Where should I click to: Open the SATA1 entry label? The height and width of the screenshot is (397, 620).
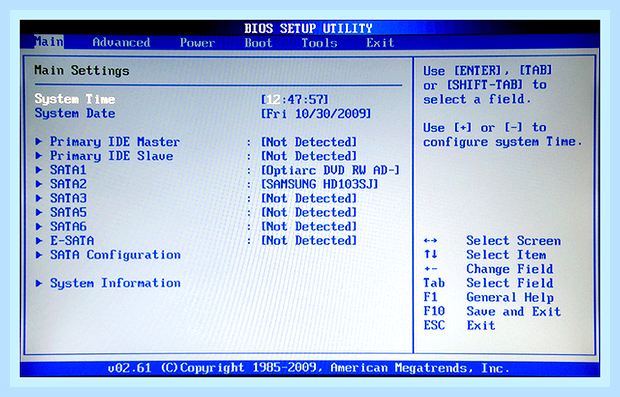(68, 170)
